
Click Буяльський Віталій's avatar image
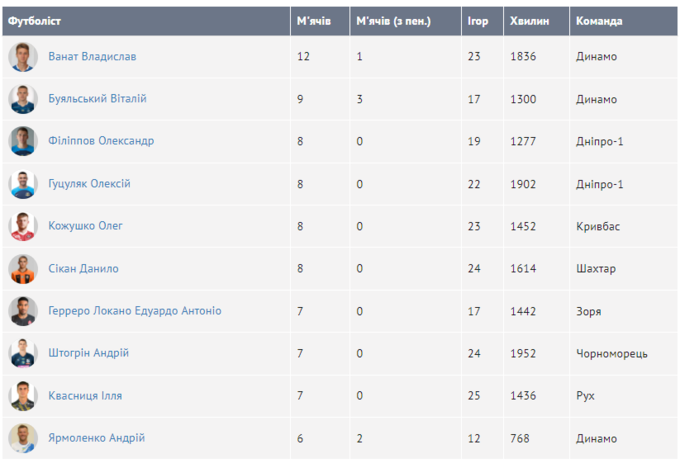[x=23, y=99]
